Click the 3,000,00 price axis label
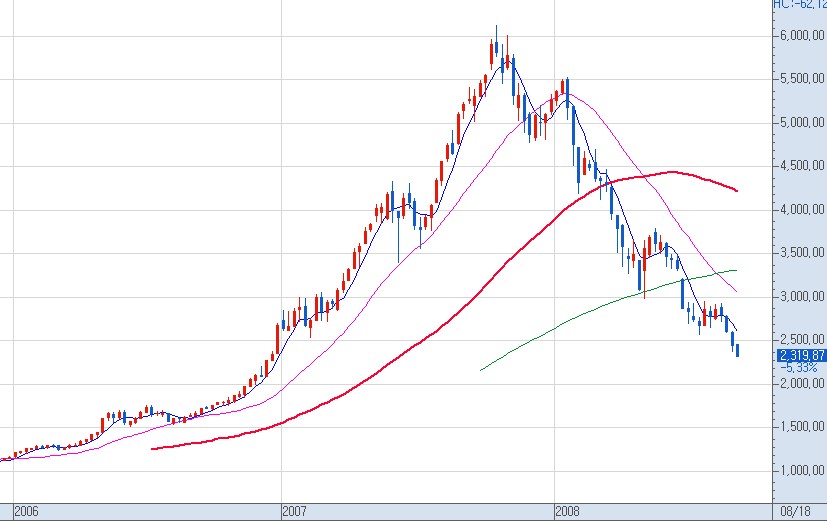 click(x=800, y=297)
